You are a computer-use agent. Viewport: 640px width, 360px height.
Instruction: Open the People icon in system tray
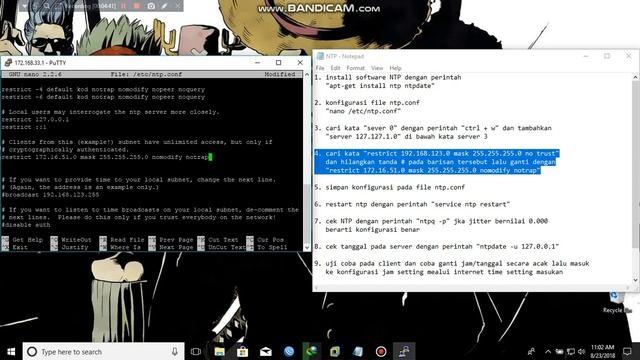[x=531, y=351]
